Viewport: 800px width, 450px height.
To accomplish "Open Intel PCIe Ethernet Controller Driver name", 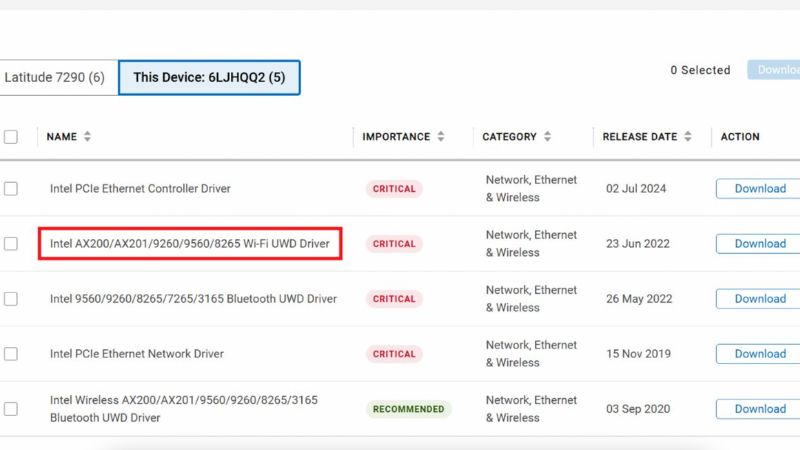I will pyautogui.click(x=140, y=189).
